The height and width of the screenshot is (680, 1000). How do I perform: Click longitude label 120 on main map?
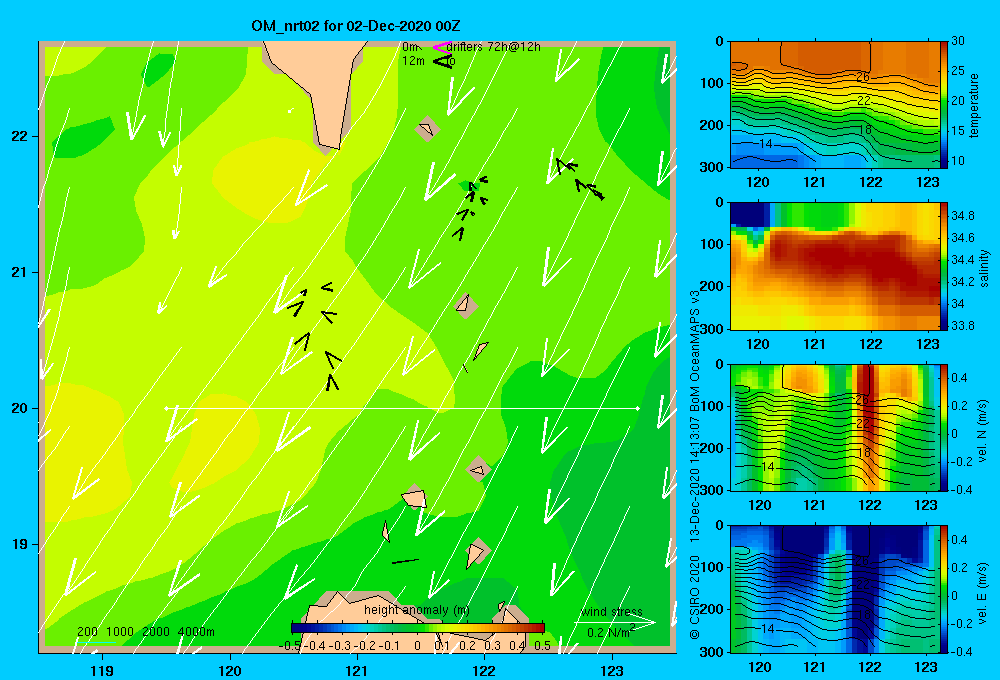tap(230, 670)
